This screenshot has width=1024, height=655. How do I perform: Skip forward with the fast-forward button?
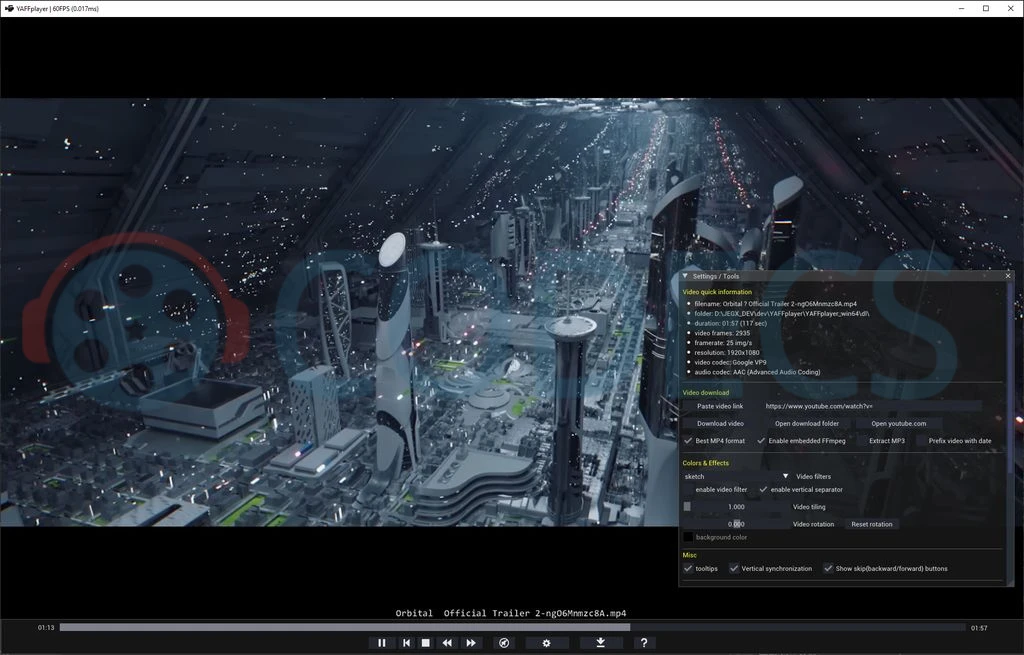[471, 643]
